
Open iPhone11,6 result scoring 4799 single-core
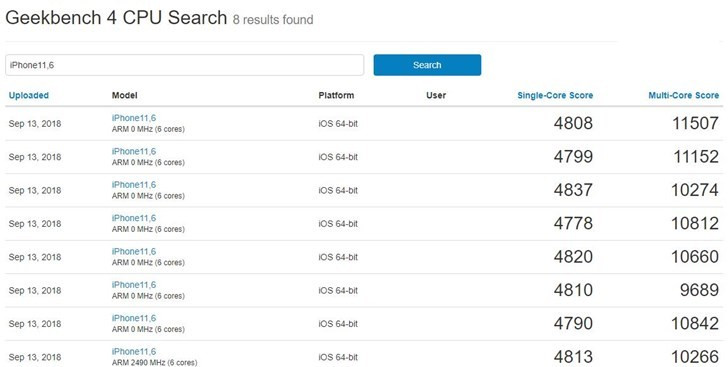134,151
